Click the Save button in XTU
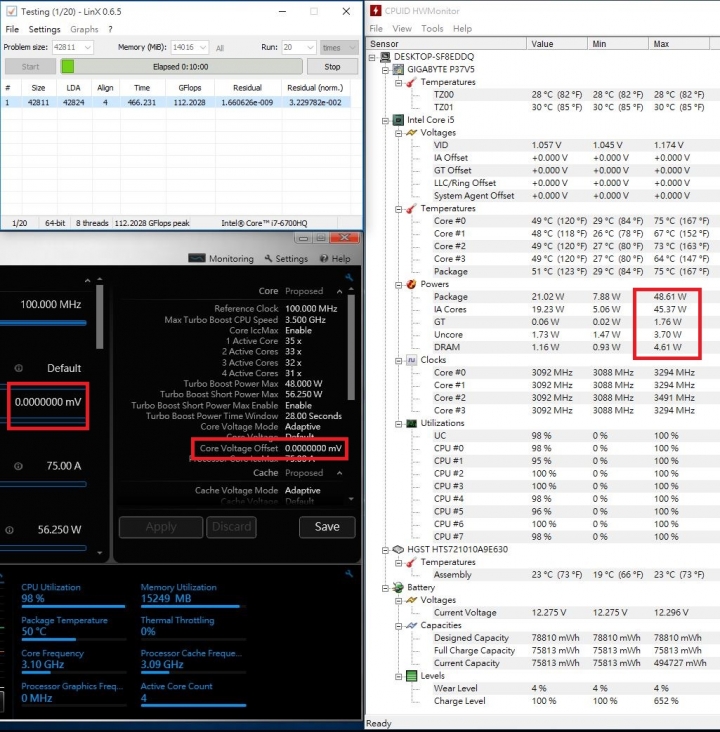Screen dimensions: 720x732 [327, 527]
